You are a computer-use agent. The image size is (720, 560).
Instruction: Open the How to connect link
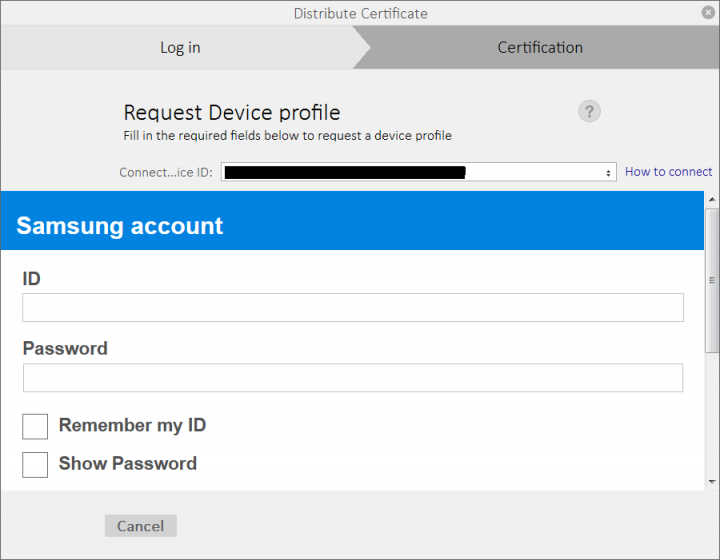coord(668,172)
